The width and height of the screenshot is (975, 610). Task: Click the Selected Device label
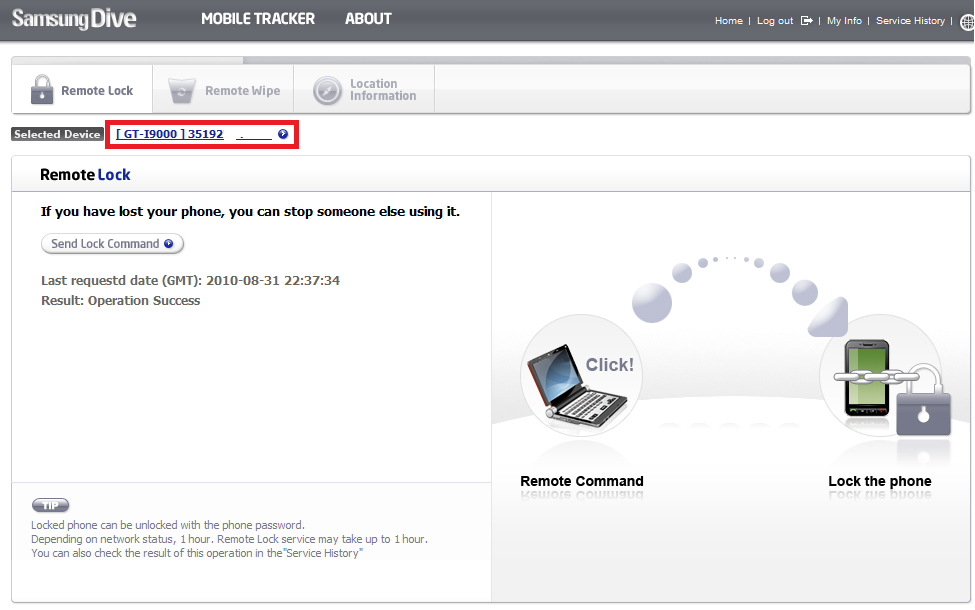[57, 134]
